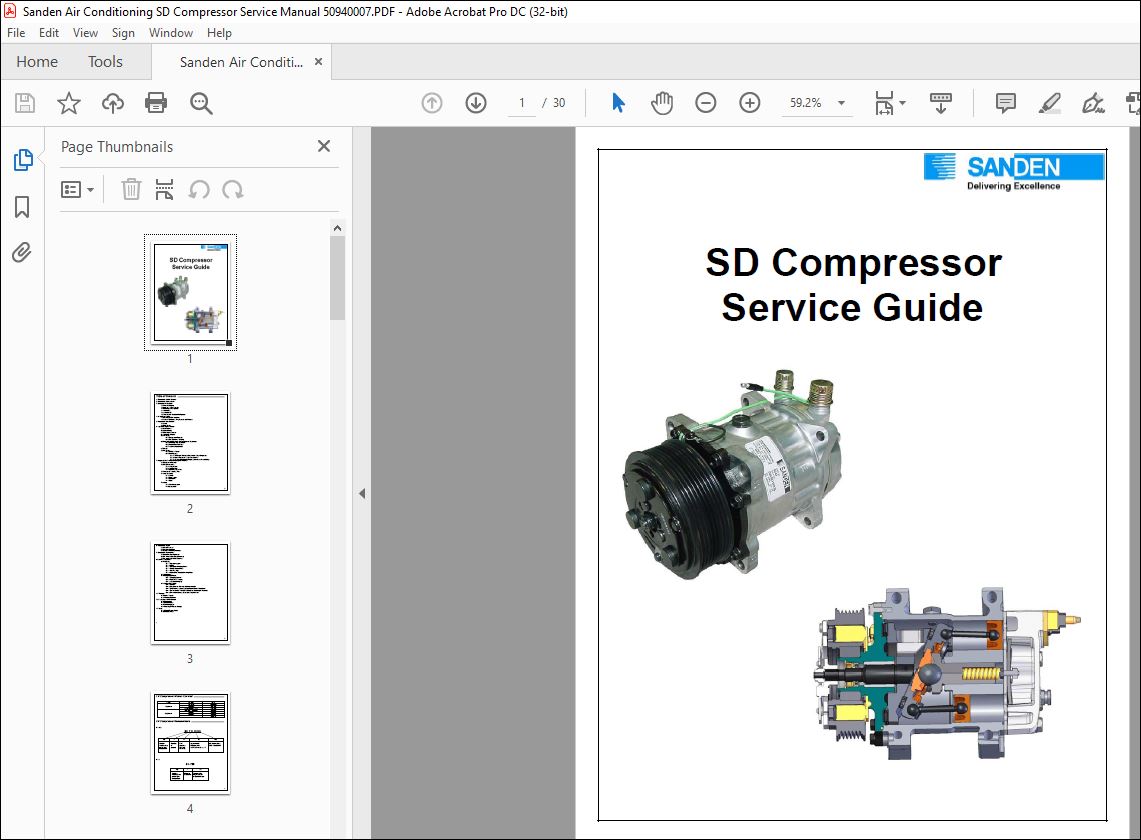The image size is (1141, 840).
Task: Go to previous page arrow icon
Action: tap(432, 103)
